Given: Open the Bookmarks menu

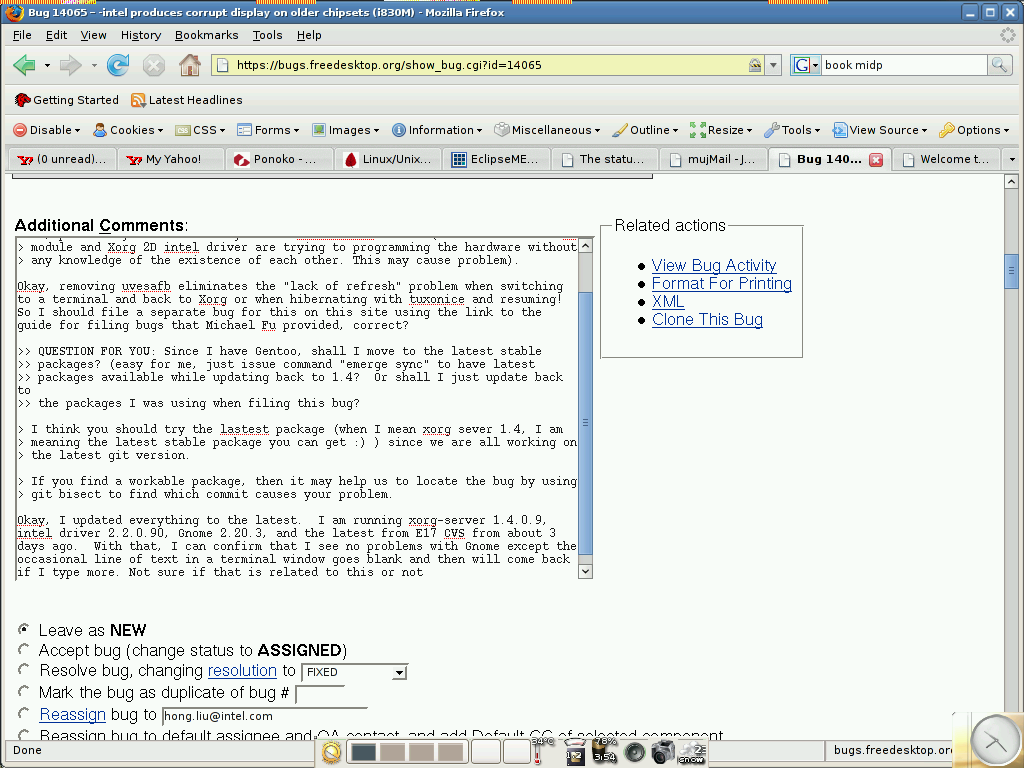Looking at the screenshot, I should click(206, 35).
